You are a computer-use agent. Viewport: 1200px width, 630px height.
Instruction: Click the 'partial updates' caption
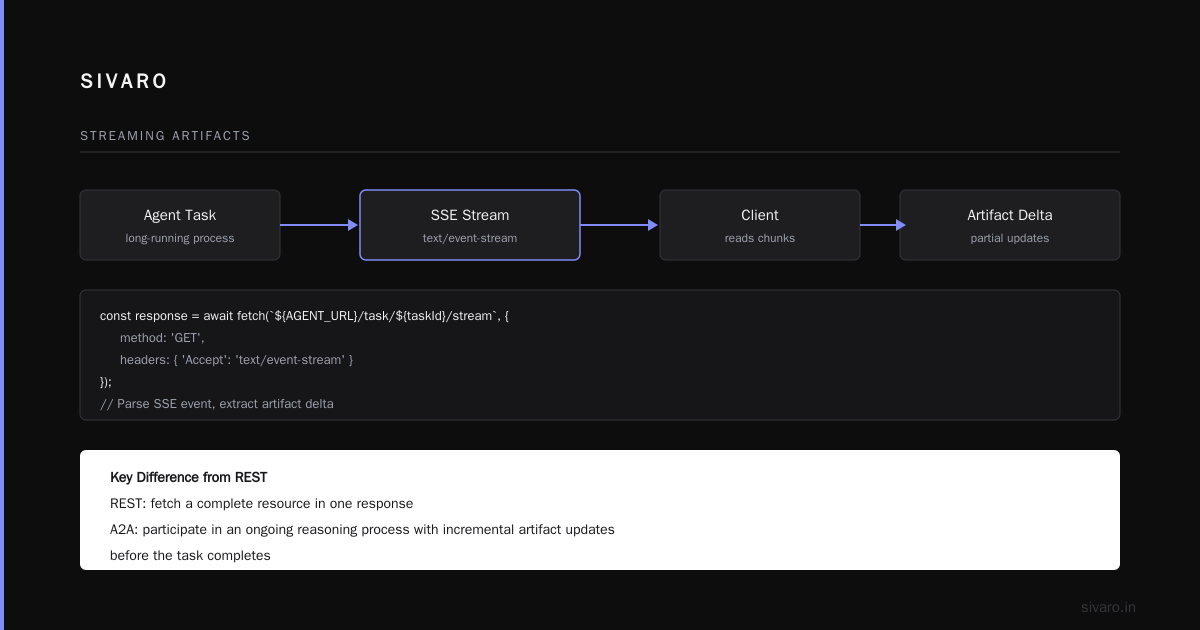click(x=1010, y=239)
